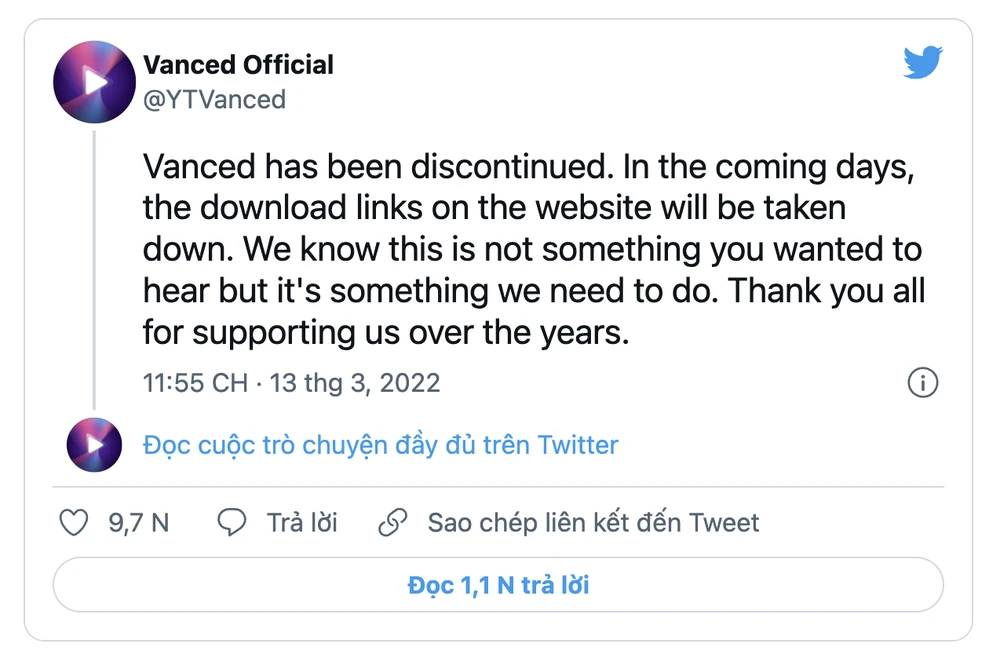This screenshot has height=658, width=1000.
Task: Open tweet details via the circled "i" icon
Action: [923, 383]
